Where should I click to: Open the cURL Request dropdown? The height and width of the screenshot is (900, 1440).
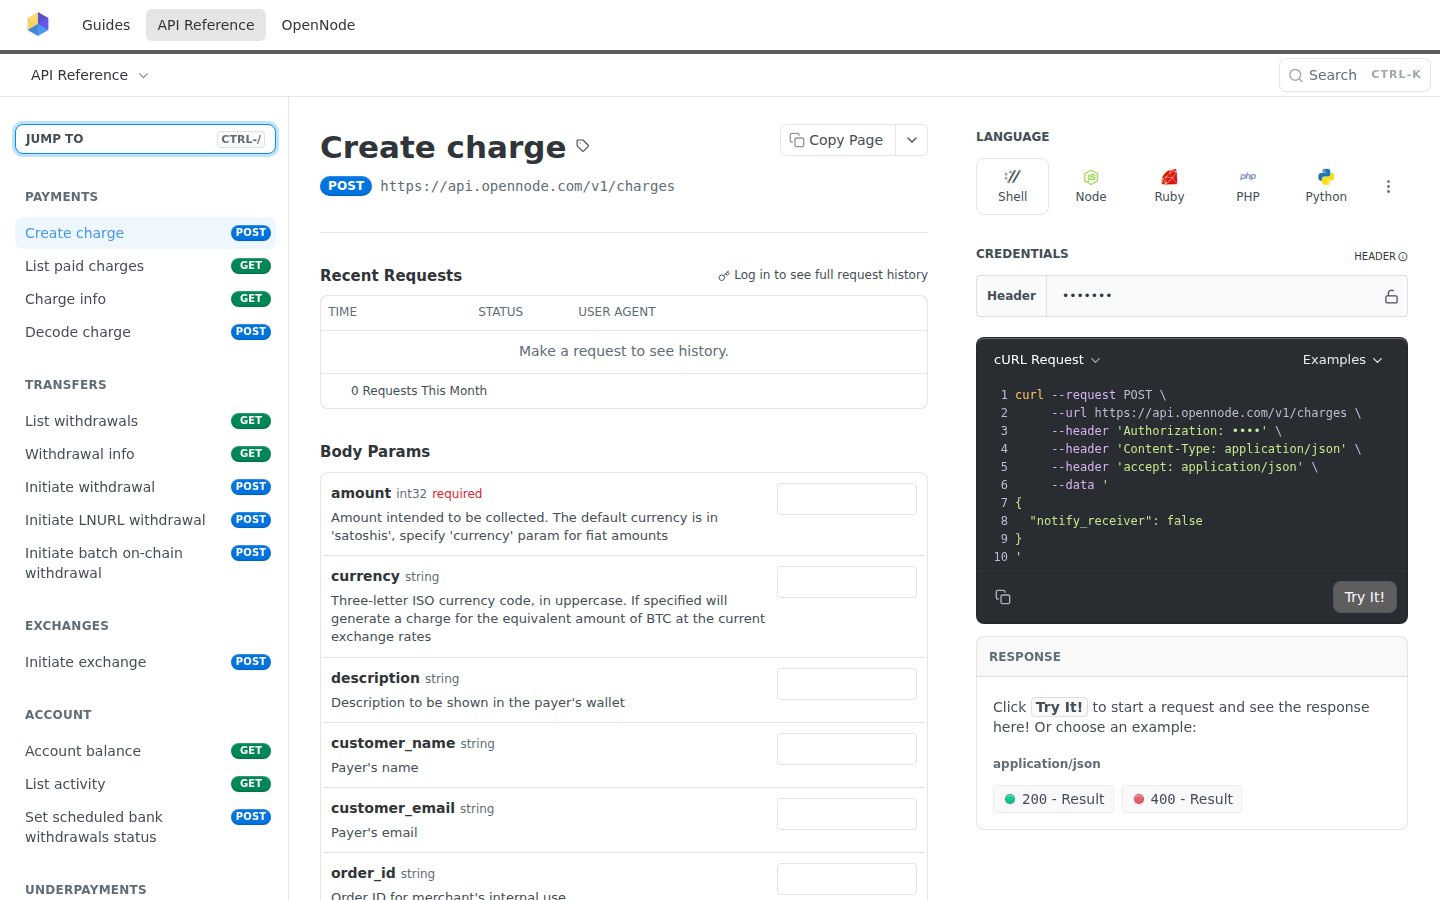tap(1047, 360)
